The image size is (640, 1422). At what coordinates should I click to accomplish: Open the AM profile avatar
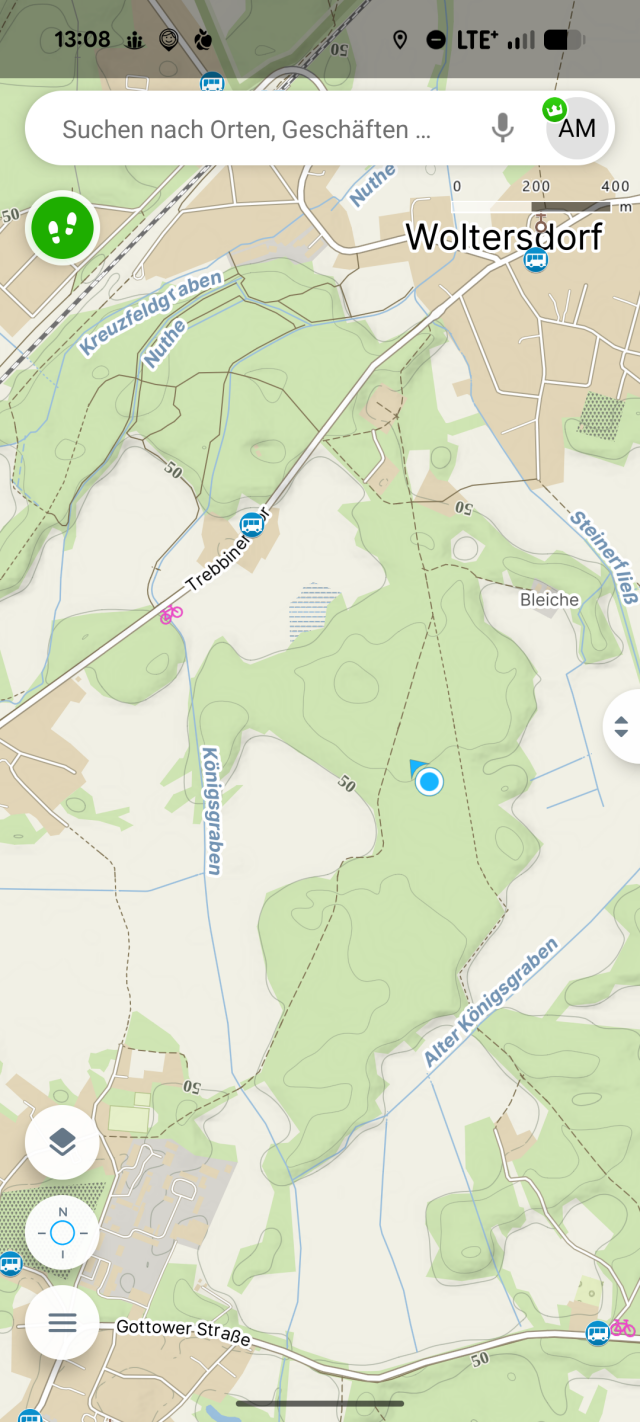coord(577,128)
